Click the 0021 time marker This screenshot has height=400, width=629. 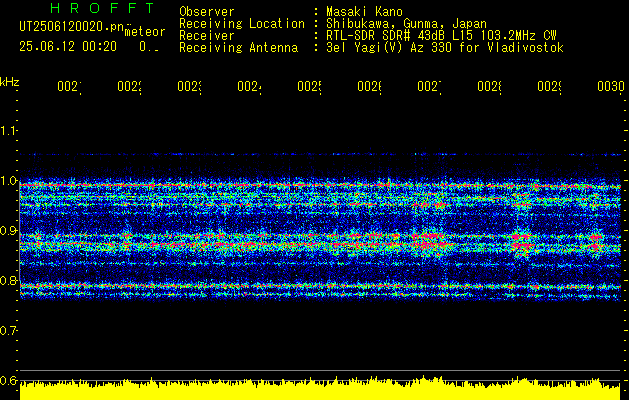69,86
